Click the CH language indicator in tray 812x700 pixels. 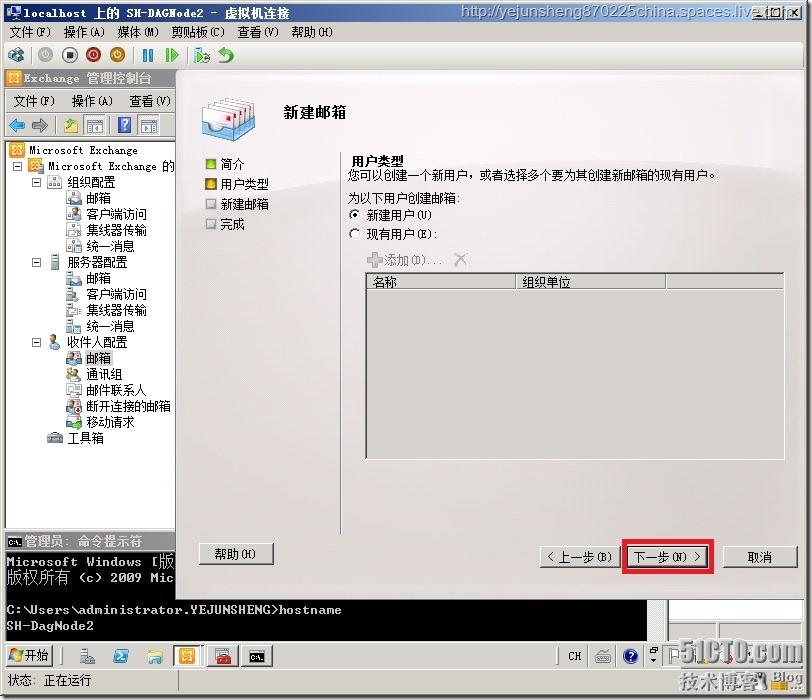click(575, 656)
